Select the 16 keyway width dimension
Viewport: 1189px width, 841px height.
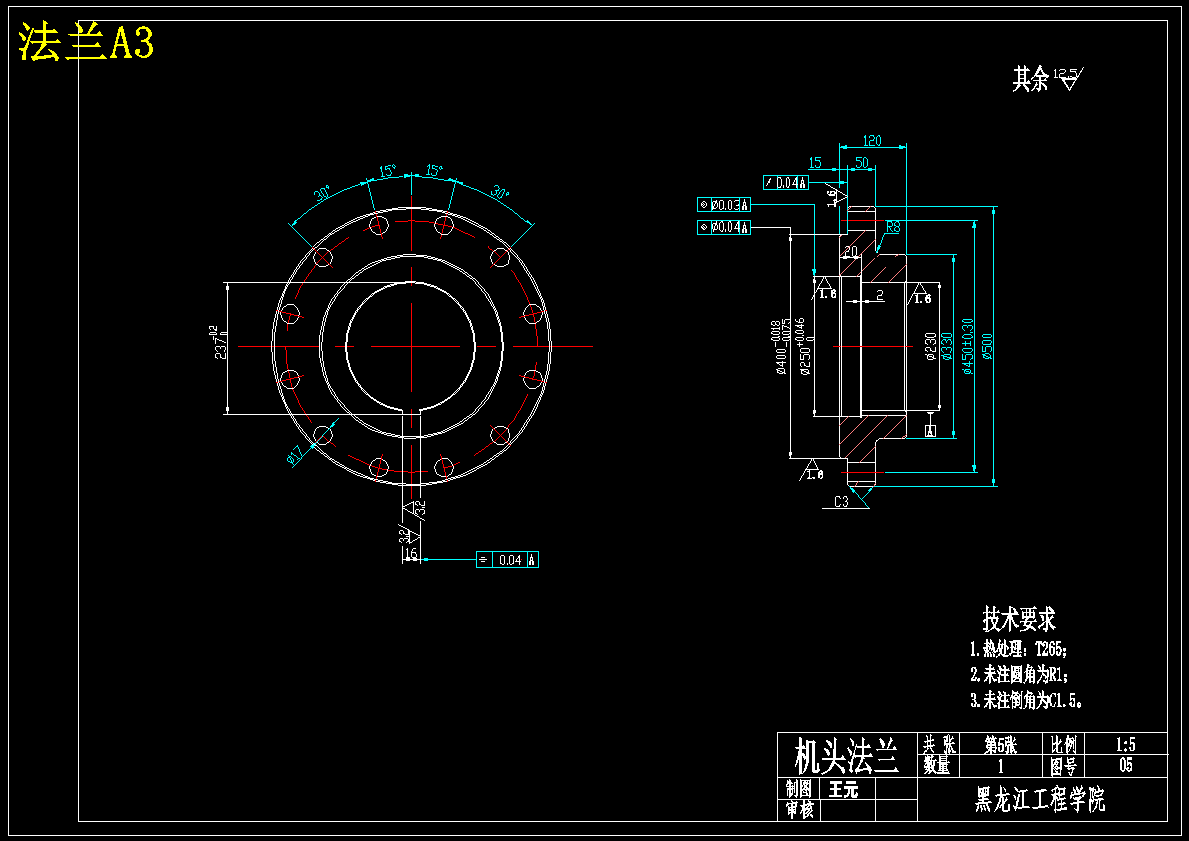click(410, 554)
